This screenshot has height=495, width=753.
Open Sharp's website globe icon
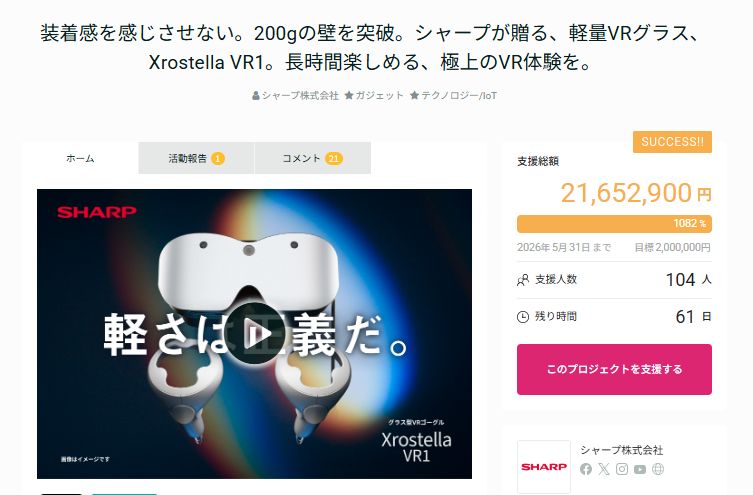658,469
